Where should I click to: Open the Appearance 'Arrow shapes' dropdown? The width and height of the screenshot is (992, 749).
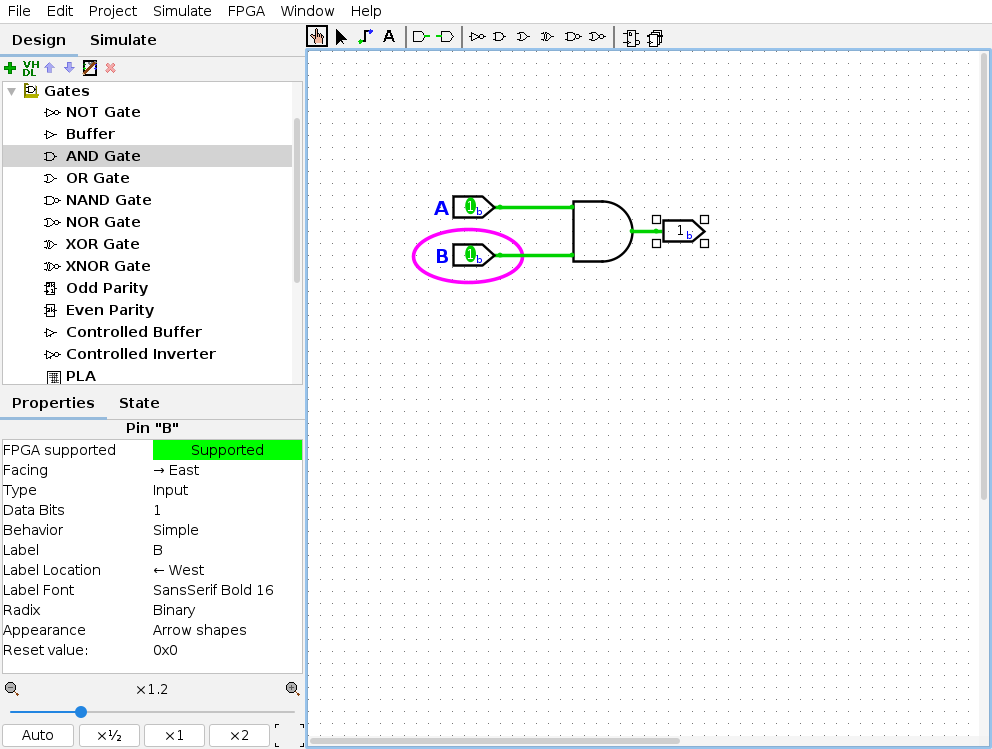click(x=226, y=630)
